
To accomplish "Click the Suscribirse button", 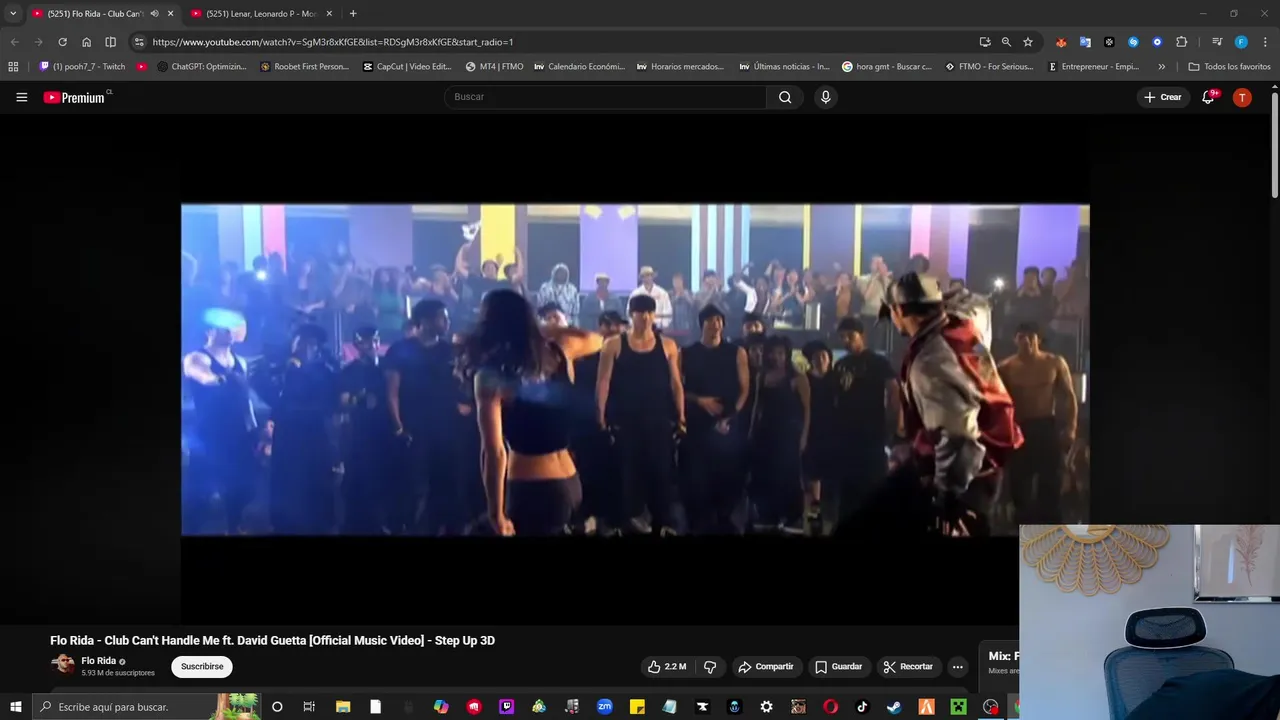I will coord(202,667).
